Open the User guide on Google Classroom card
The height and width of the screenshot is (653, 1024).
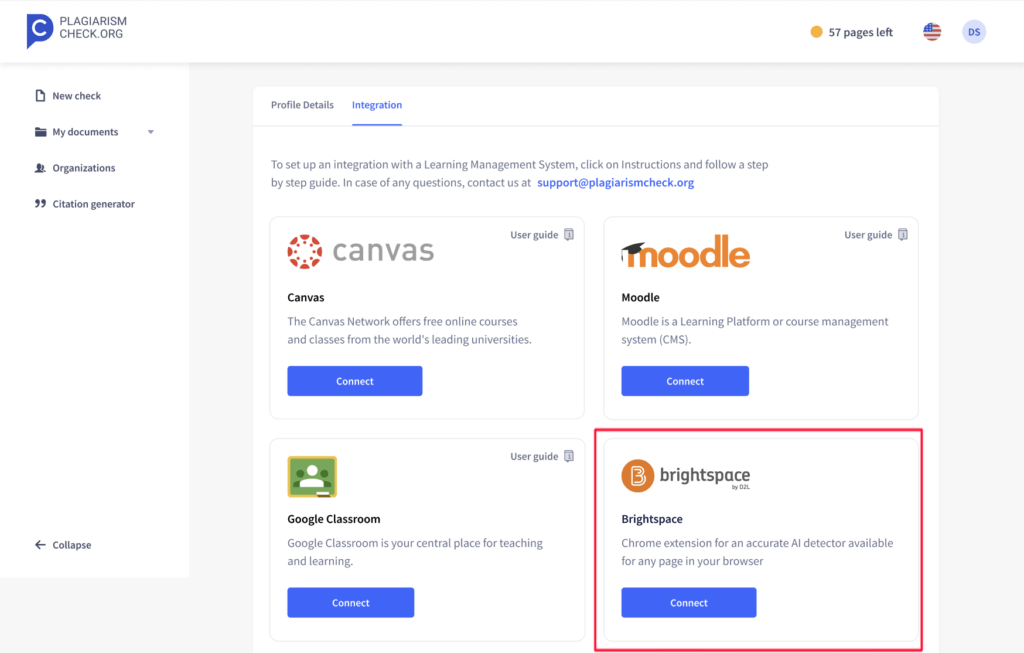click(x=569, y=455)
